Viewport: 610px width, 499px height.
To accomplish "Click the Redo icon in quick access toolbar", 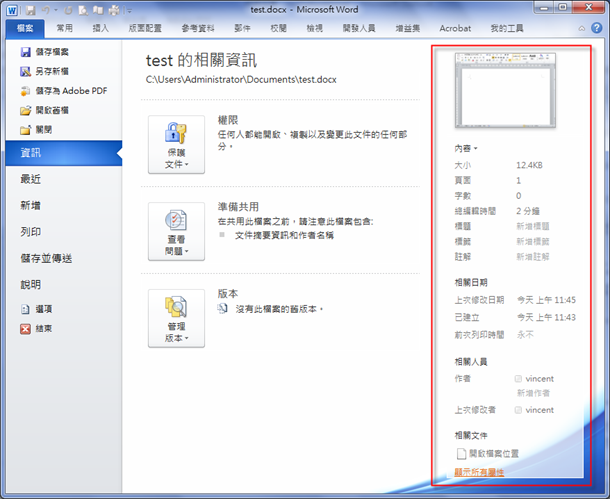I will (x=68, y=11).
